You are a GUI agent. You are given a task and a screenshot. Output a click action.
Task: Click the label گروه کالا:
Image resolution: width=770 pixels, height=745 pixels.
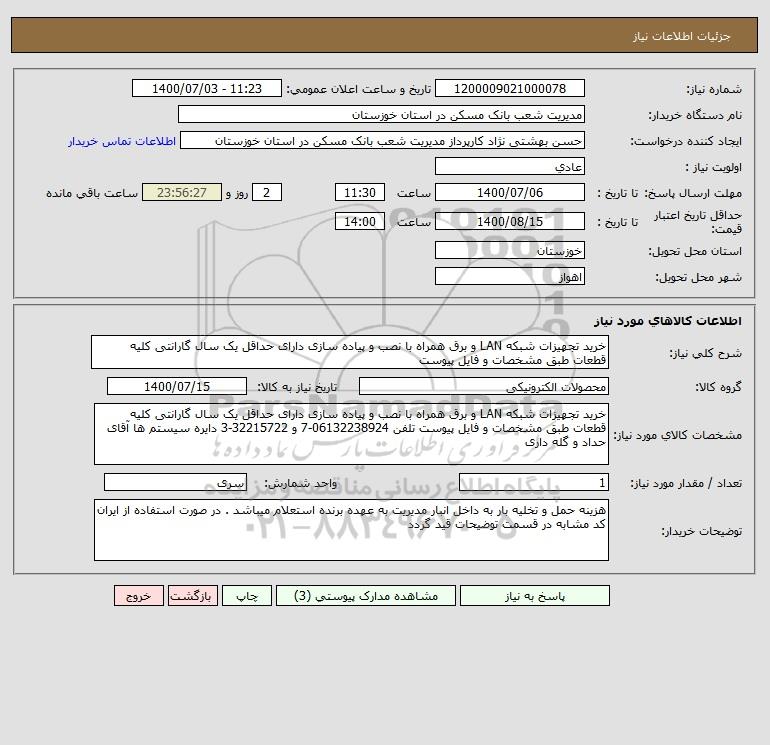[718, 387]
